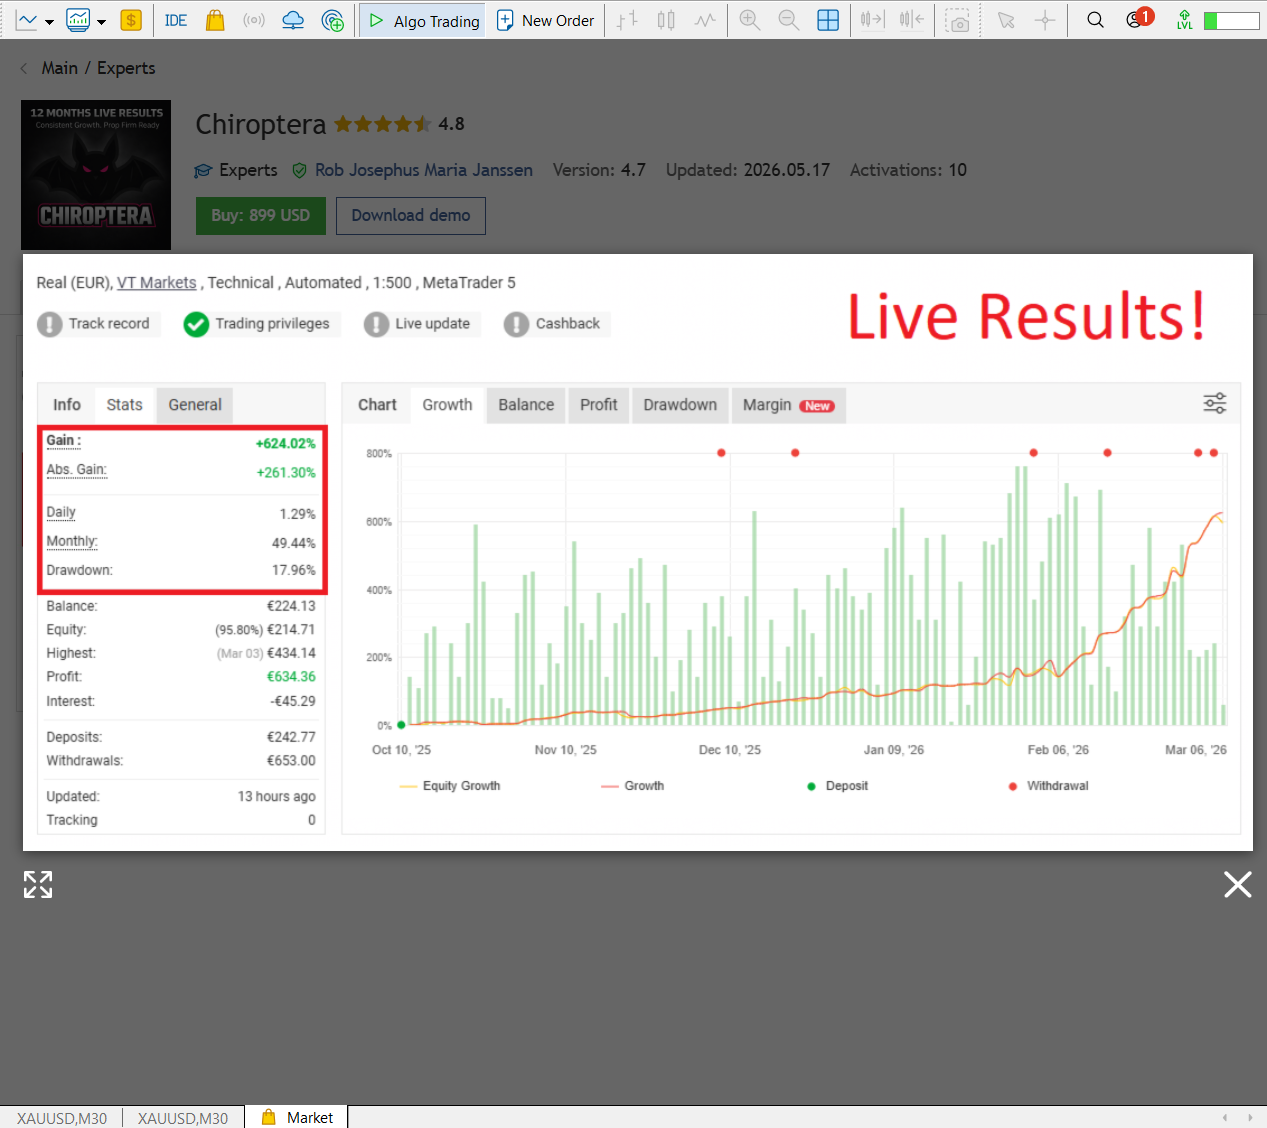The width and height of the screenshot is (1267, 1128).
Task: Click the gold dollar sign icon
Action: pyautogui.click(x=130, y=20)
